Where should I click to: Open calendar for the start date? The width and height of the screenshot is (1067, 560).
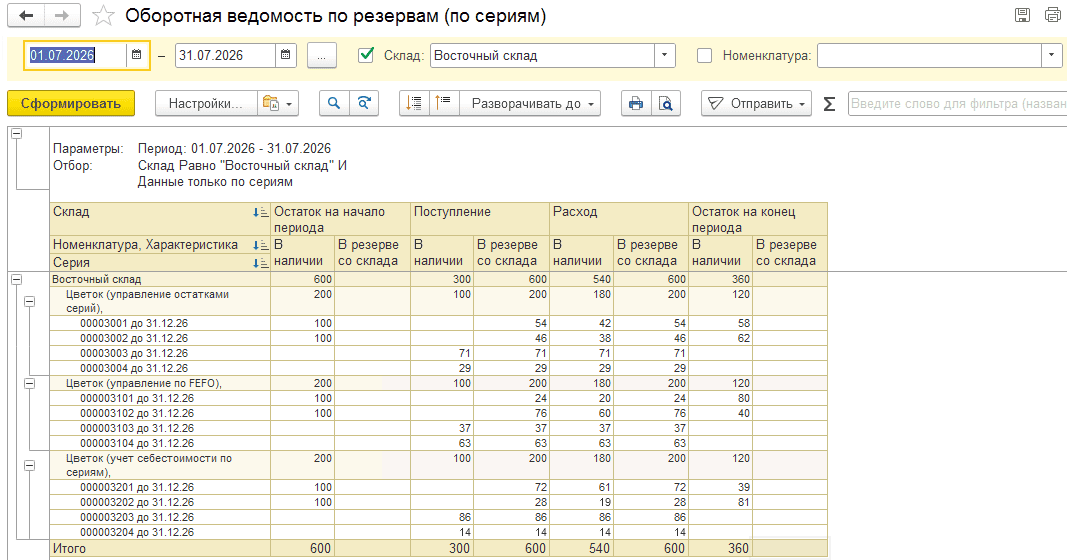point(137,55)
